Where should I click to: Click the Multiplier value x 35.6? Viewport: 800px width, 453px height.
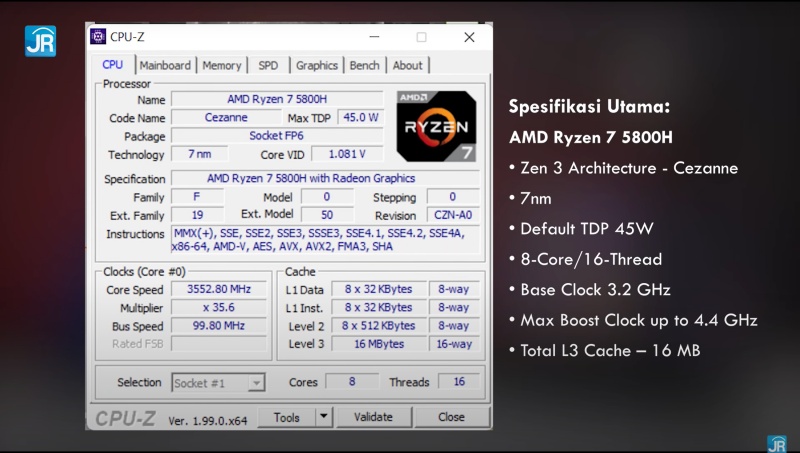pyautogui.click(x=219, y=308)
